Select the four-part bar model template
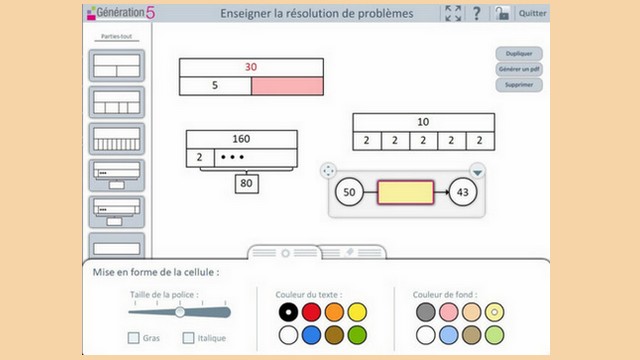This screenshot has width=640, height=360. pyautogui.click(x=117, y=102)
